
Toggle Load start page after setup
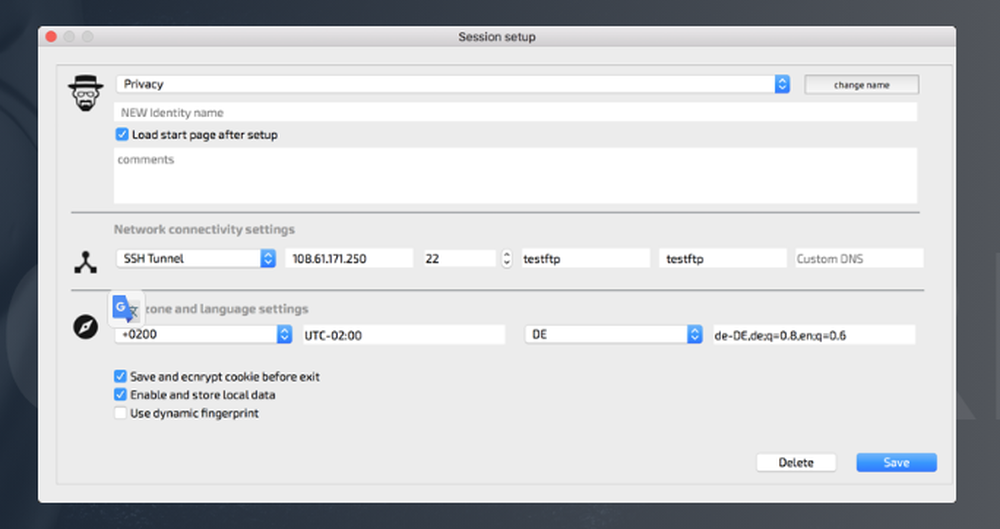(122, 135)
